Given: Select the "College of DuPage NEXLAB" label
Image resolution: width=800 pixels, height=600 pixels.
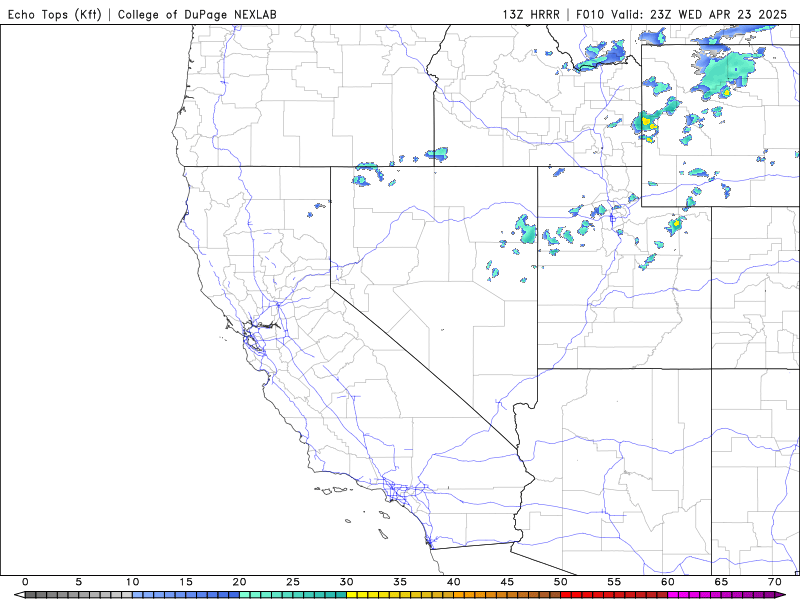Looking at the screenshot, I should point(197,14).
